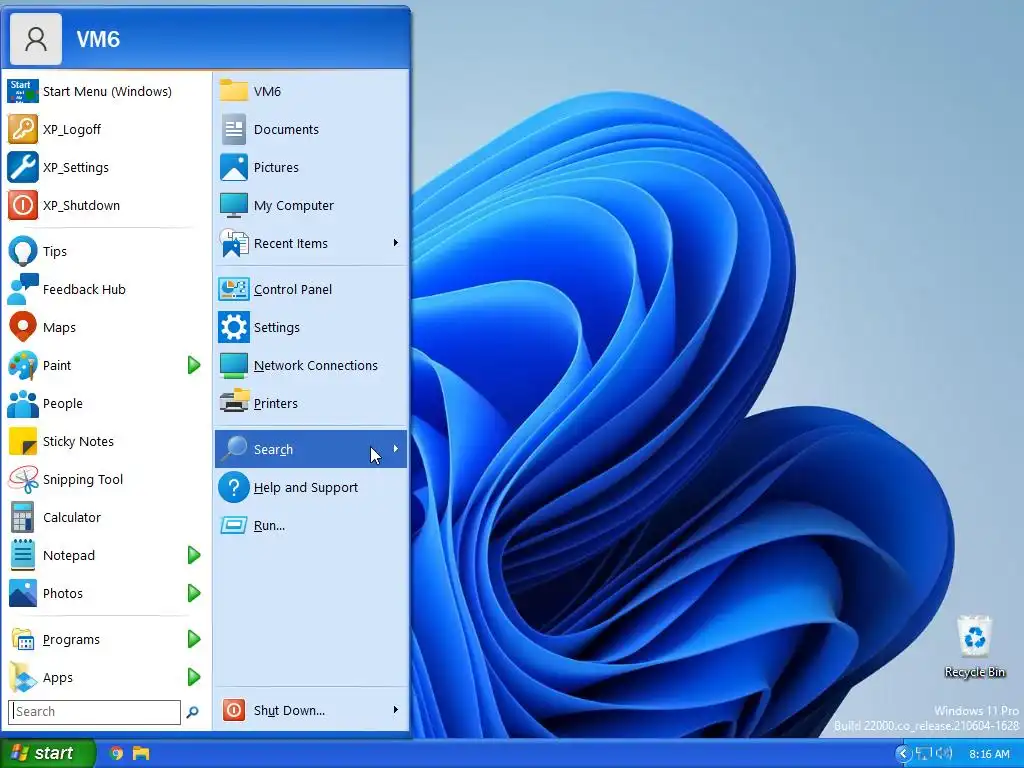Viewport: 1024px width, 768px height.
Task: Open Recycle Bin on desktop
Action: click(x=974, y=645)
